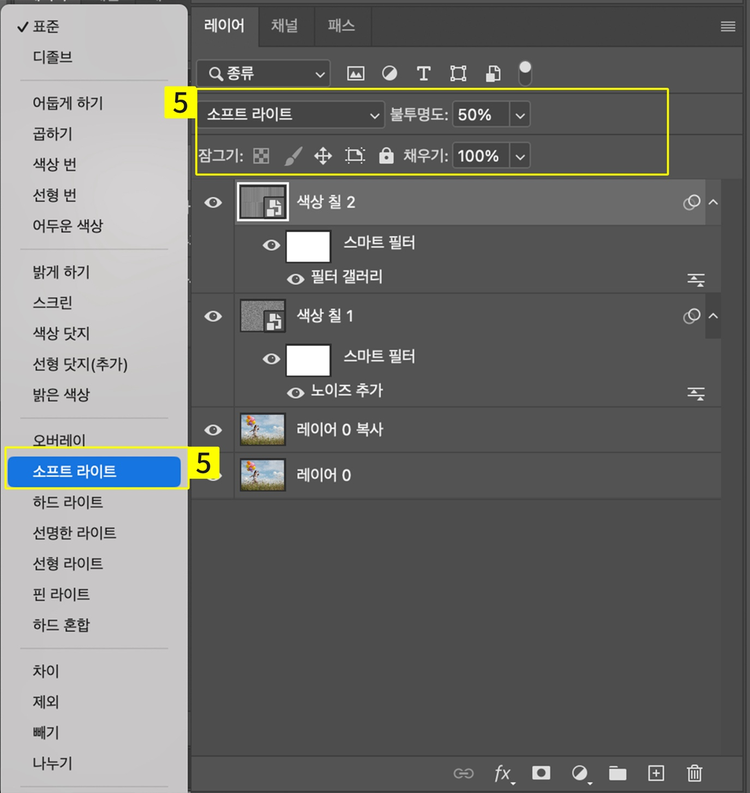Select 색상 칠 2 layer thumbnail
Image resolution: width=750 pixels, height=793 pixels.
point(262,202)
